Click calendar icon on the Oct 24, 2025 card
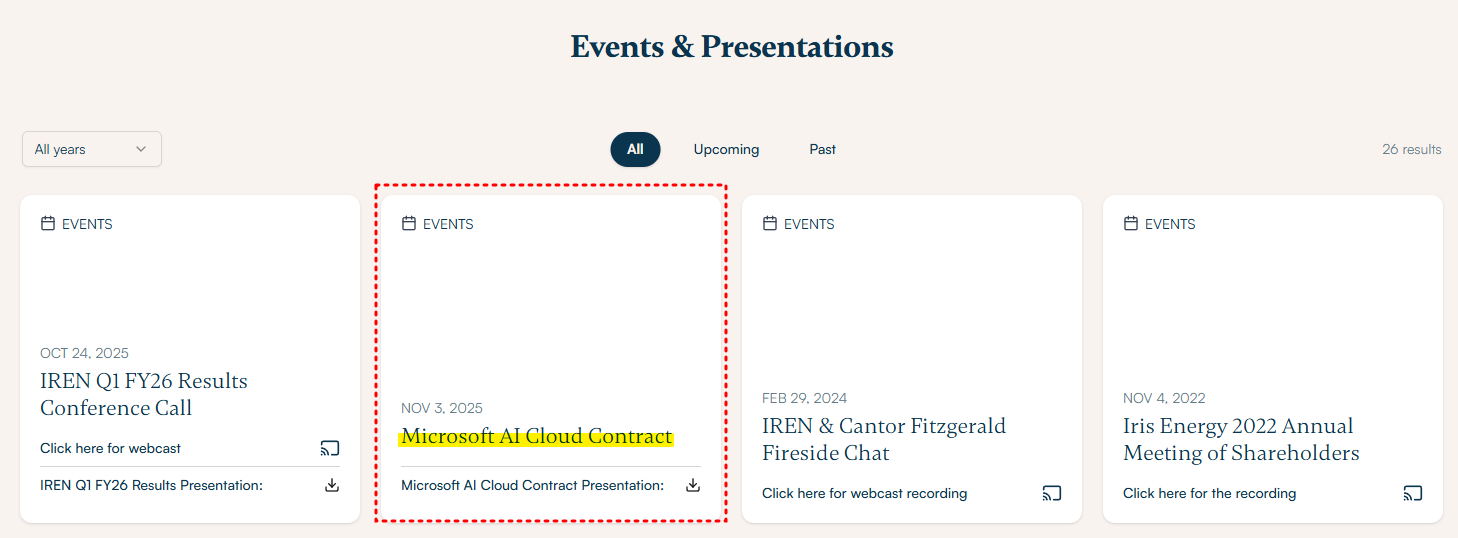The width and height of the screenshot is (1458, 538). point(48,224)
